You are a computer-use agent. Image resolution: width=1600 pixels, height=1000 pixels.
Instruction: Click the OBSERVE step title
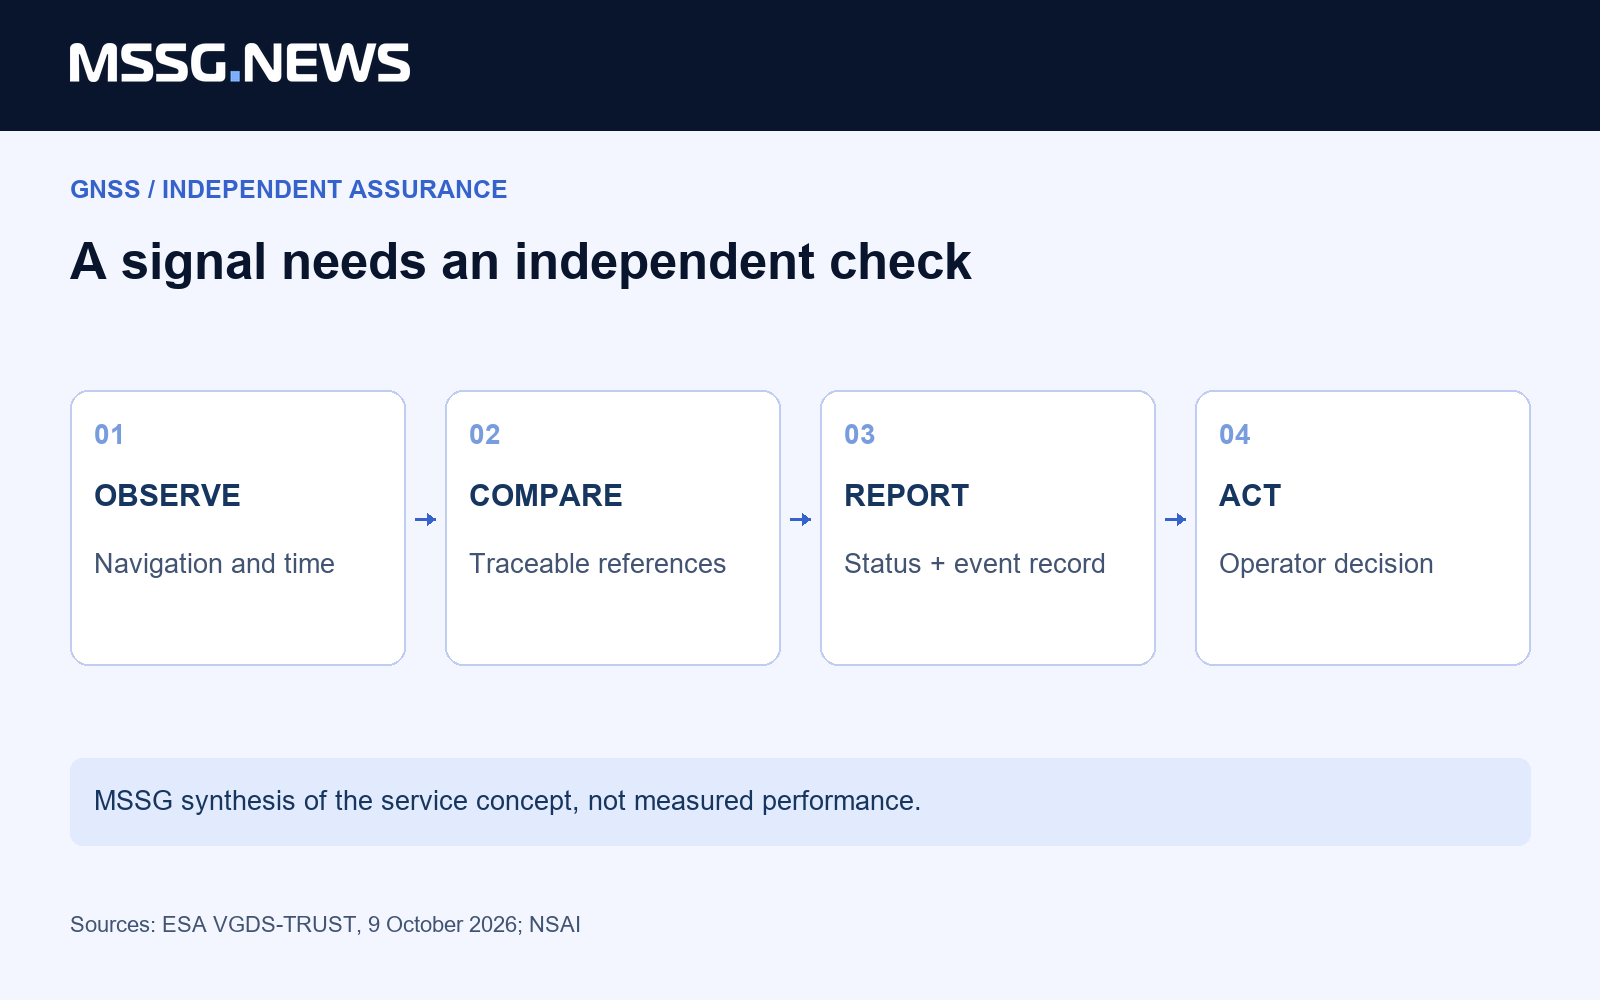167,496
